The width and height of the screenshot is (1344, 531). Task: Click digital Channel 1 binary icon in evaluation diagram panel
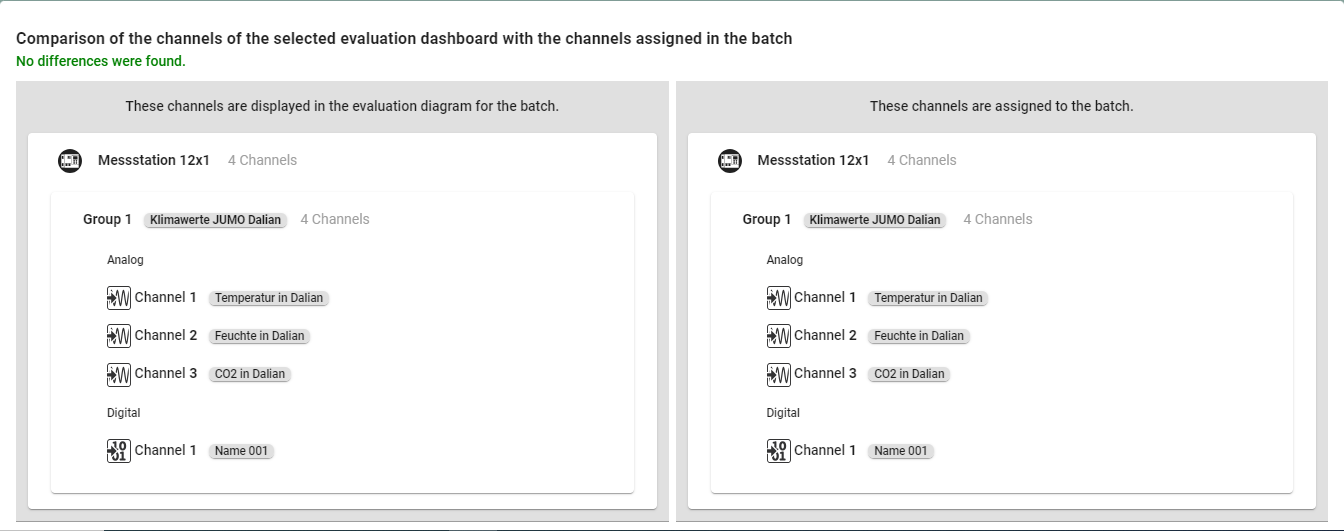point(119,451)
